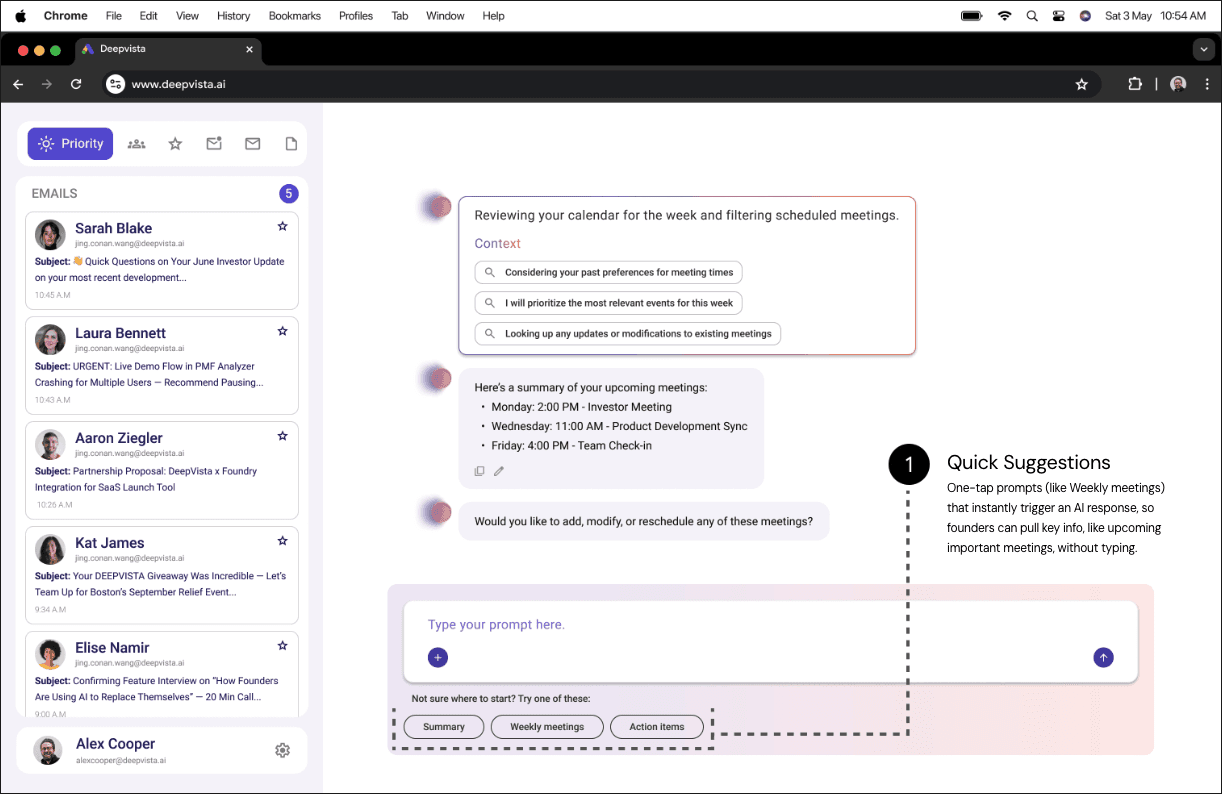1222x794 pixels.
Task: Click the plus attachment button in prompt box
Action: 438,657
